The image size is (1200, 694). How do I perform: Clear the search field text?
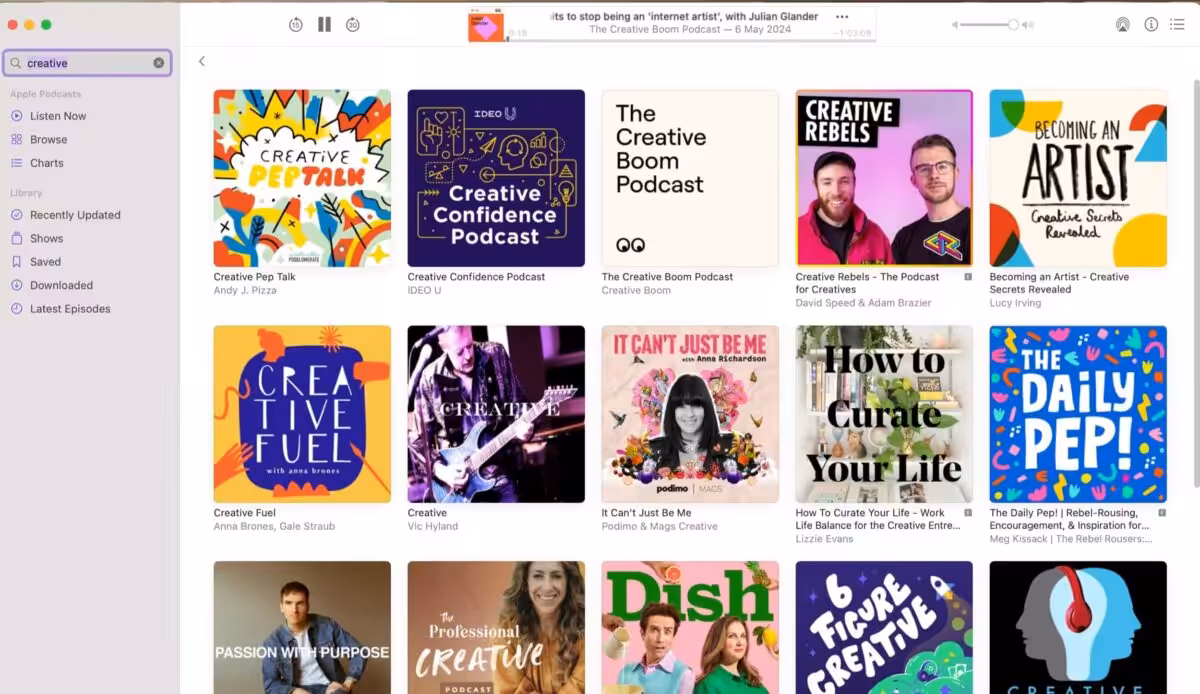click(158, 63)
